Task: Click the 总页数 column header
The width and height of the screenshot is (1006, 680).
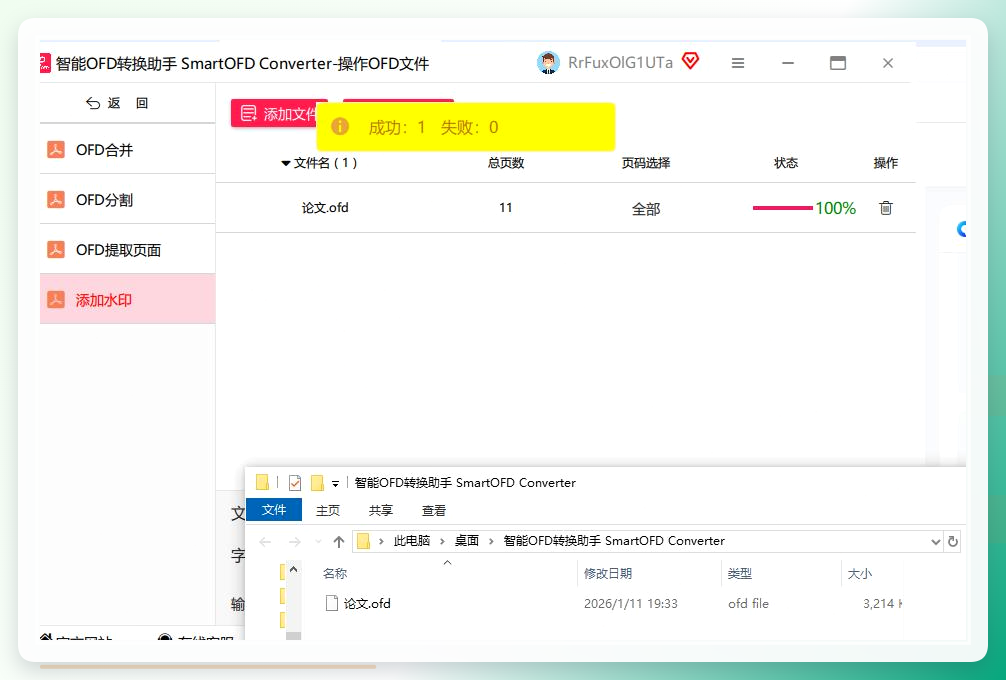Action: click(x=506, y=163)
